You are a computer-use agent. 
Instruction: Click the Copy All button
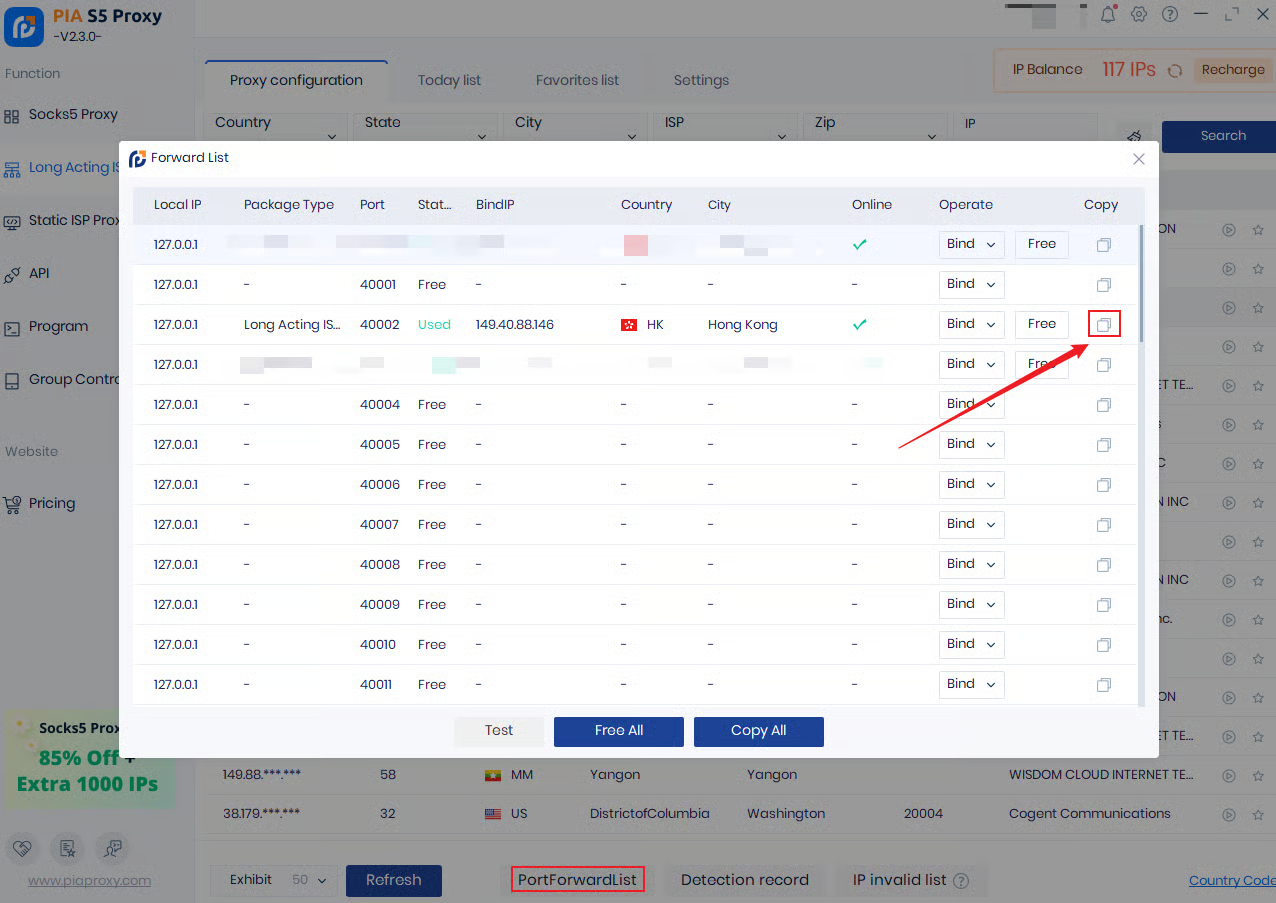[758, 731]
